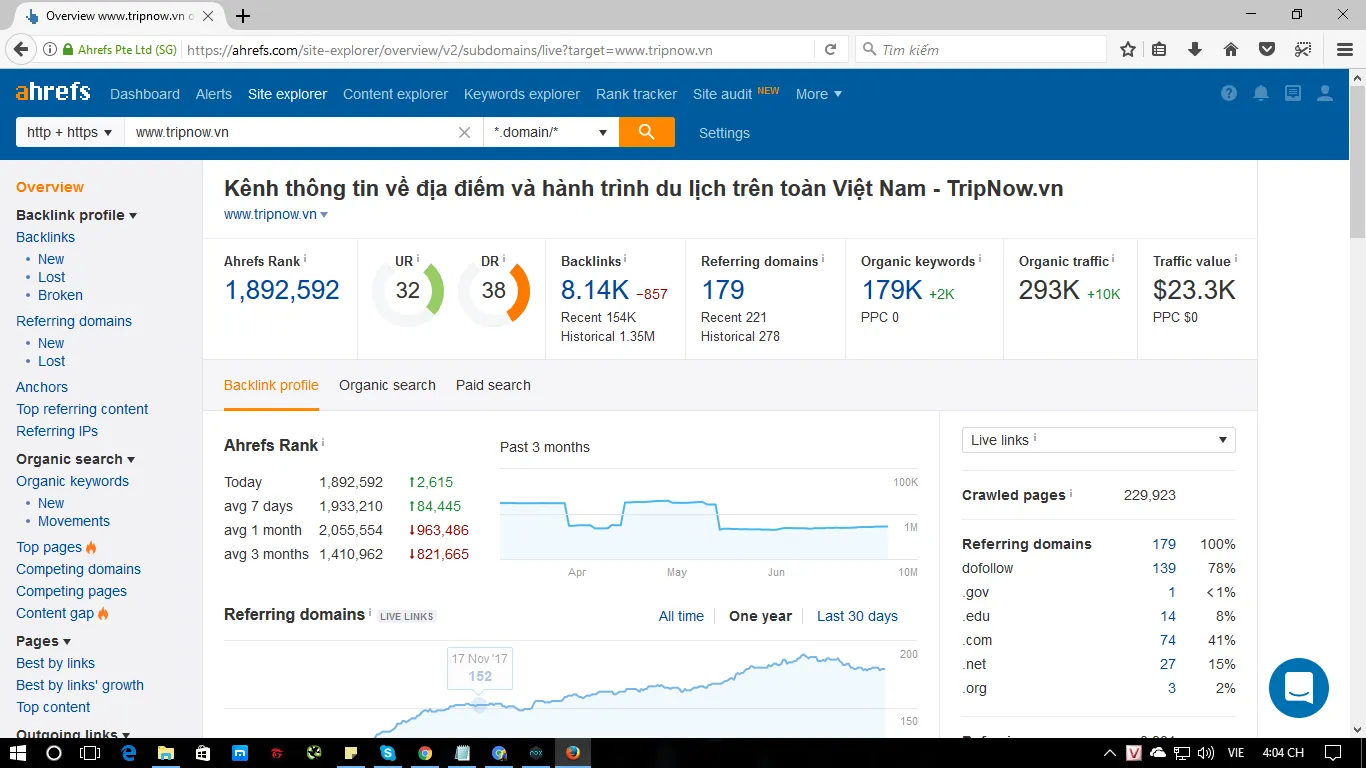Screen dimensions: 1366x768
Task: Open the Intercom chat bubble
Action: (1298, 688)
